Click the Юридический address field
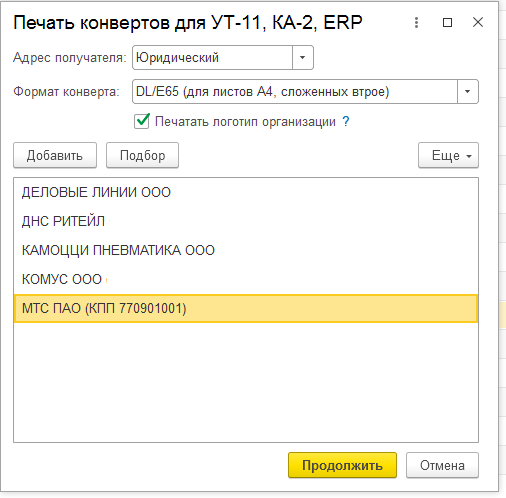This screenshot has width=506, height=498. (x=212, y=58)
